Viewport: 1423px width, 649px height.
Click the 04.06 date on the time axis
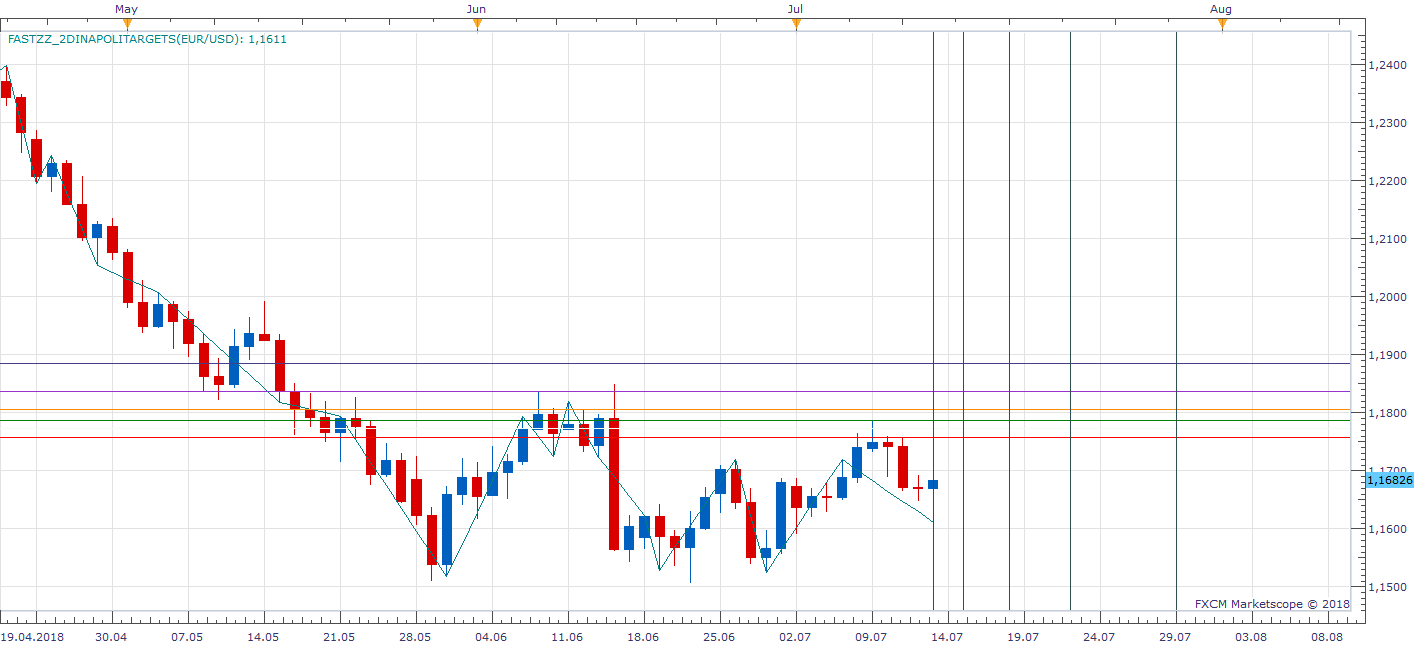(491, 636)
